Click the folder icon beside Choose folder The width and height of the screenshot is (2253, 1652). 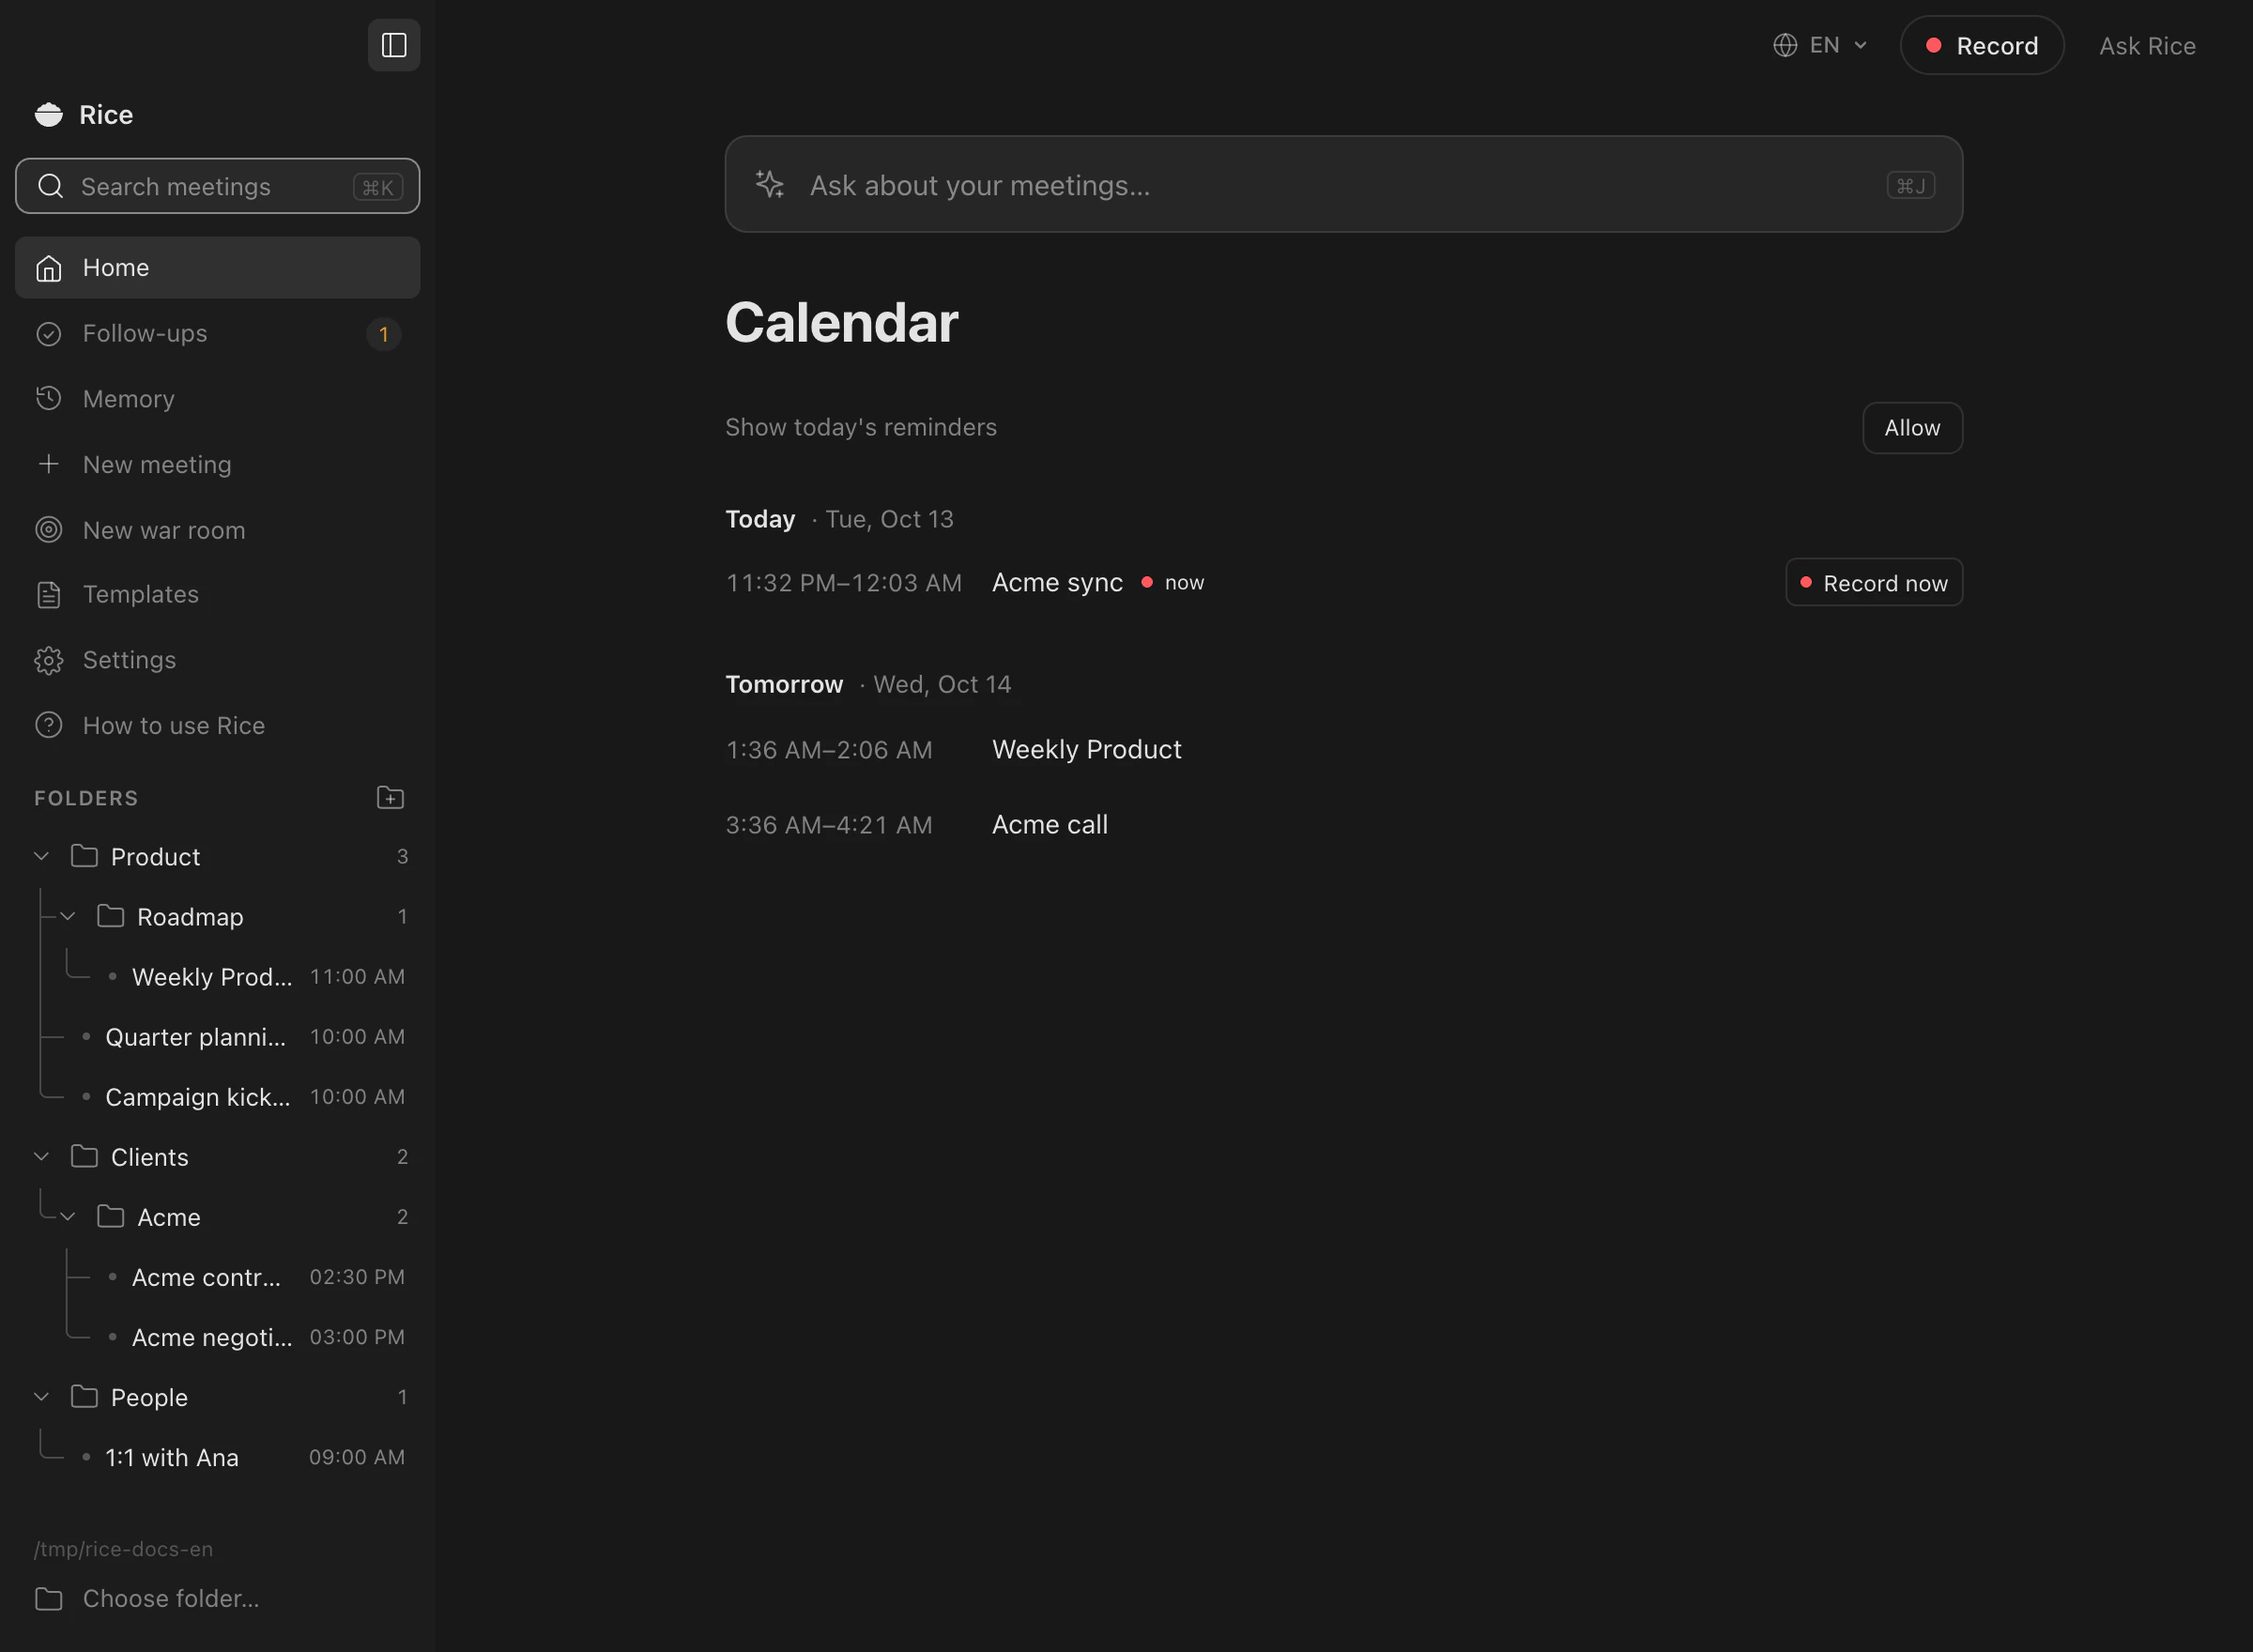coord(49,1598)
